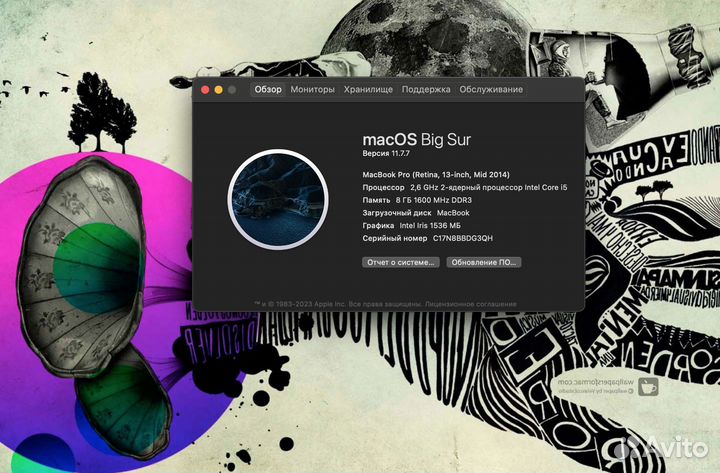Open the Мониторы tab

312,90
